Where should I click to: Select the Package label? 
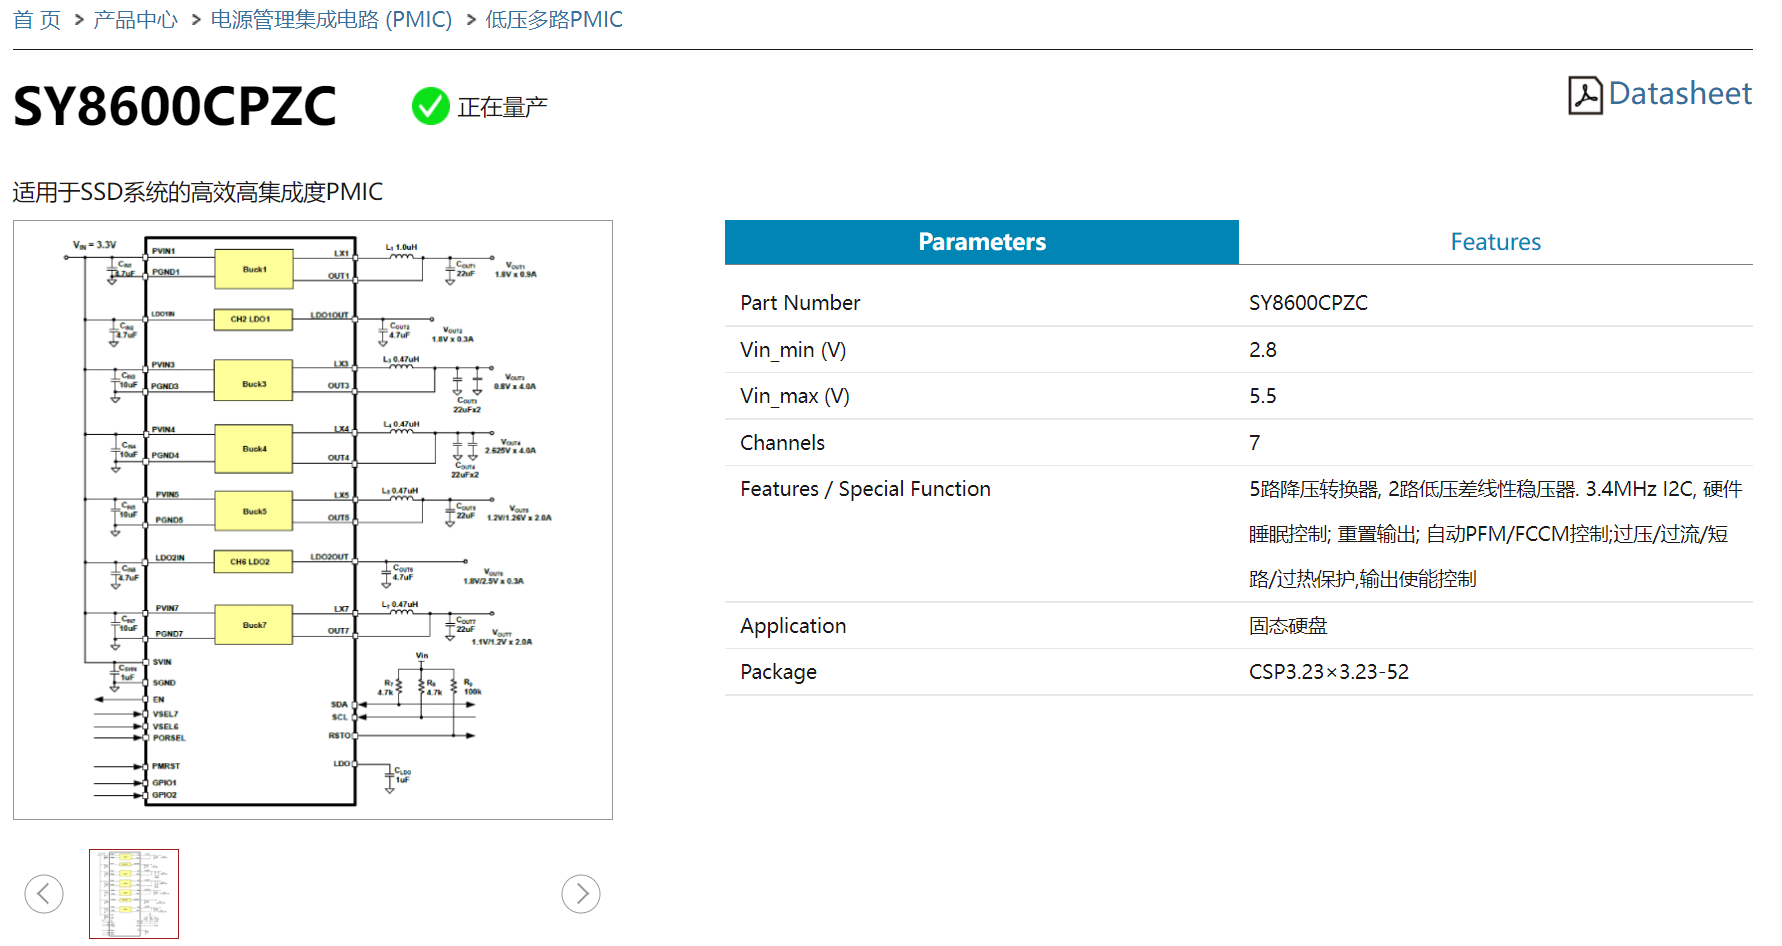[778, 672]
